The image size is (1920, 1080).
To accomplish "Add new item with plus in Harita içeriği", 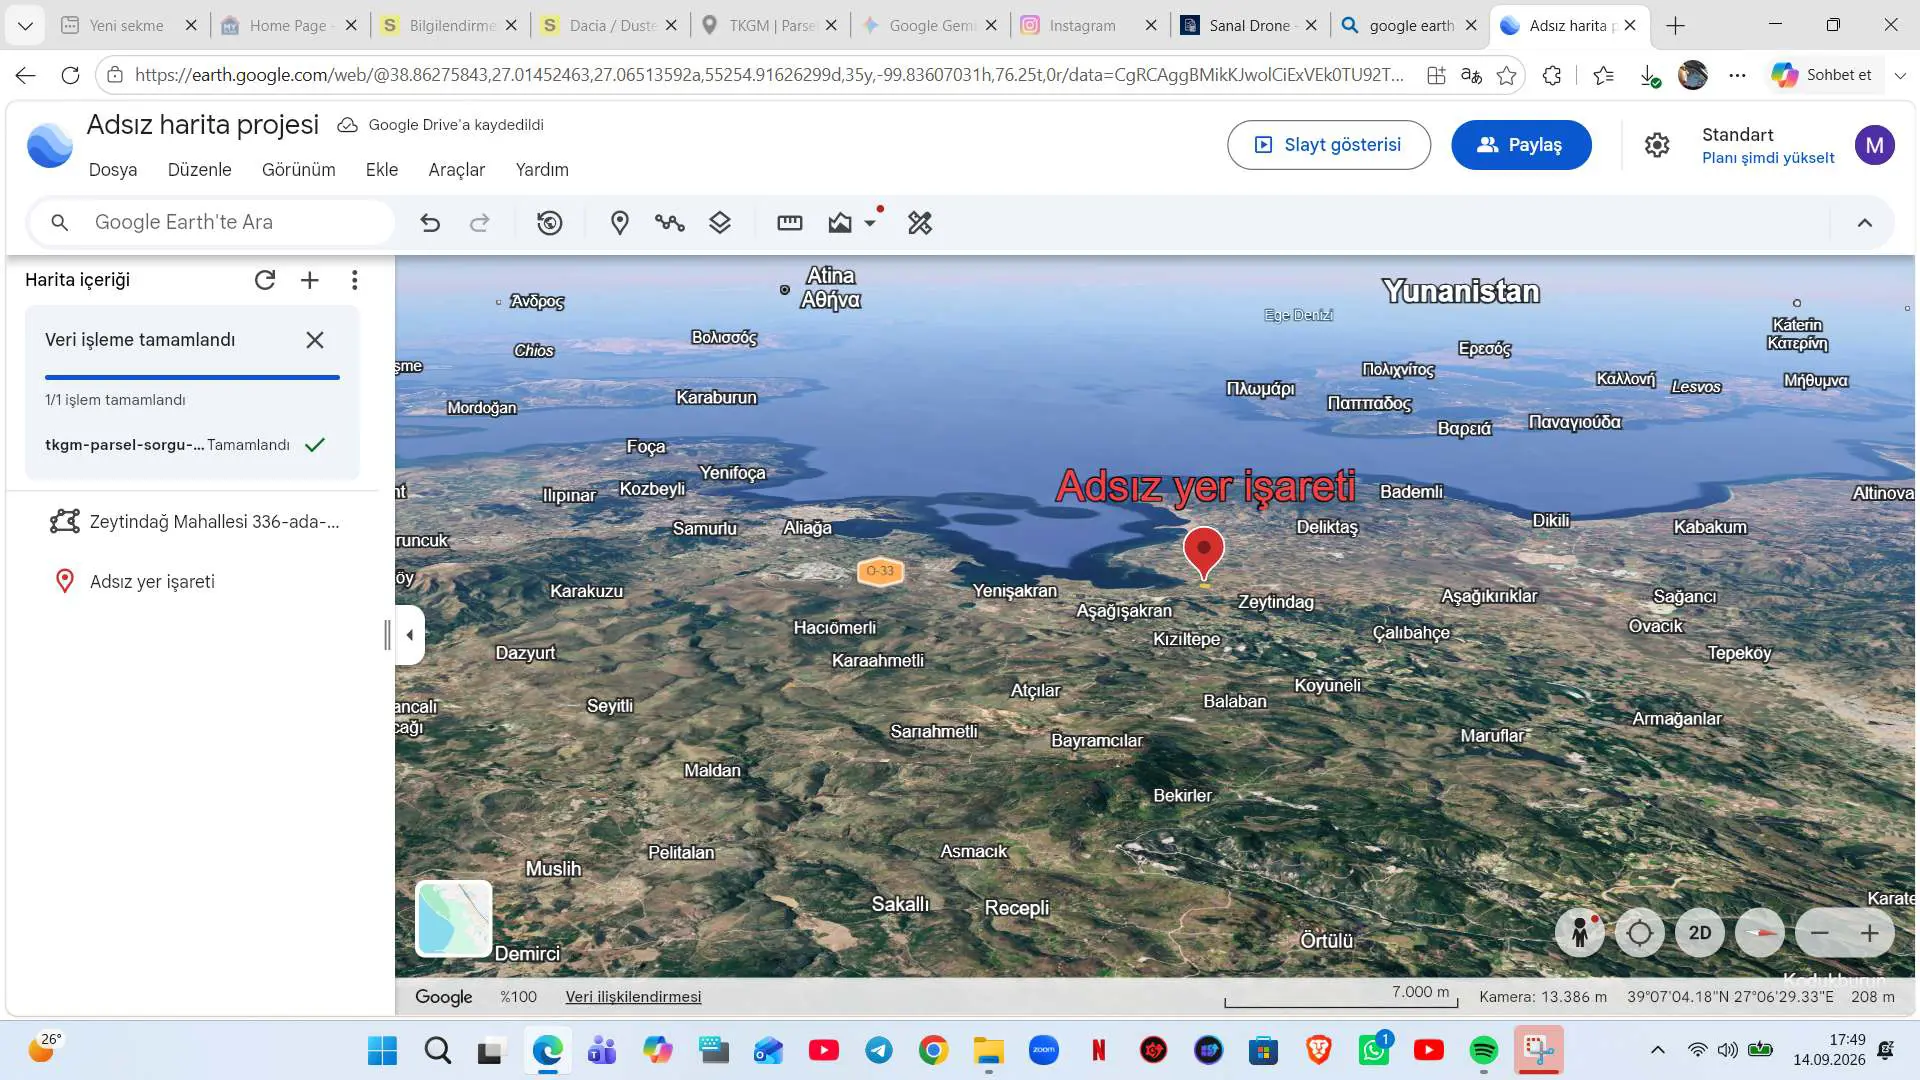I will [310, 280].
